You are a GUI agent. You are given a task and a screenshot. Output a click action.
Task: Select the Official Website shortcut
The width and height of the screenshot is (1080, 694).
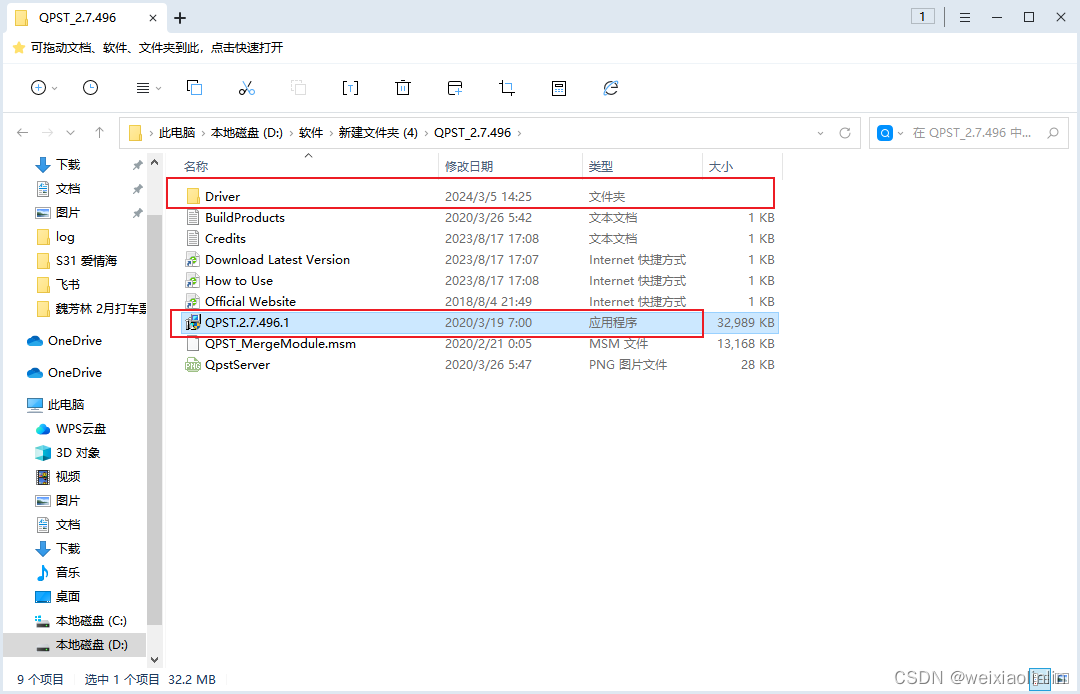coord(479,302)
